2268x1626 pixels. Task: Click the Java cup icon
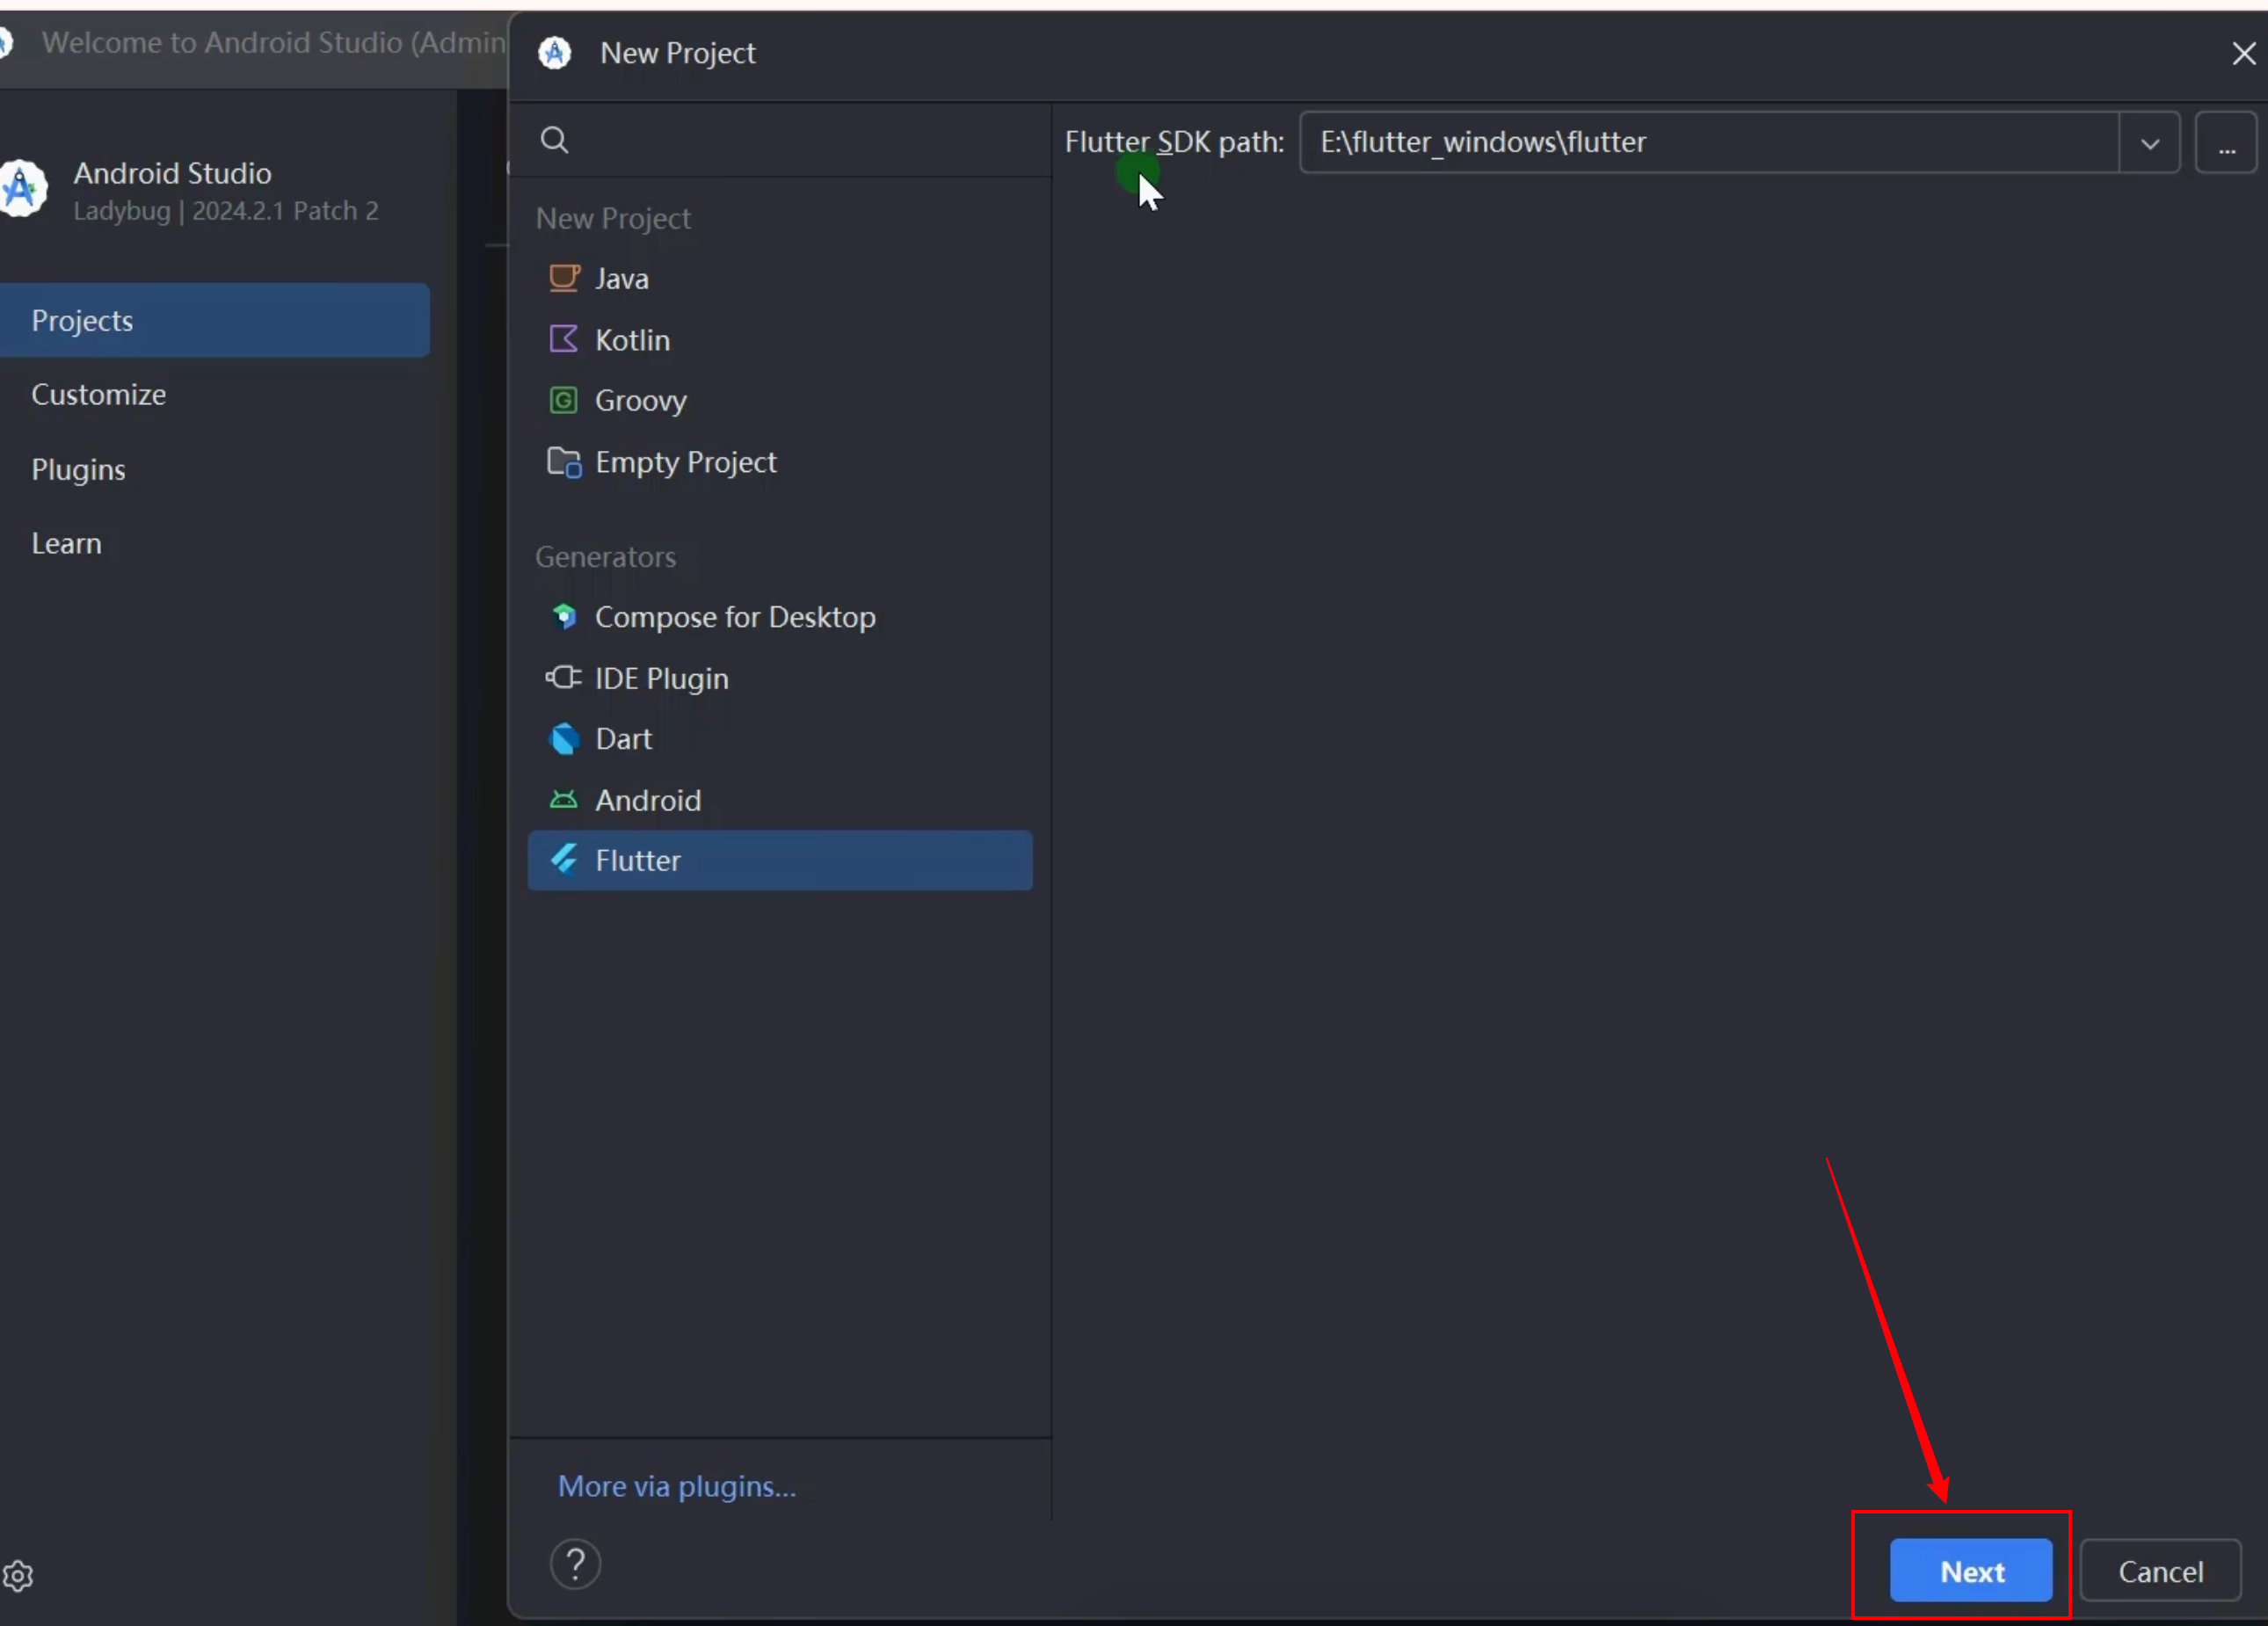[564, 278]
